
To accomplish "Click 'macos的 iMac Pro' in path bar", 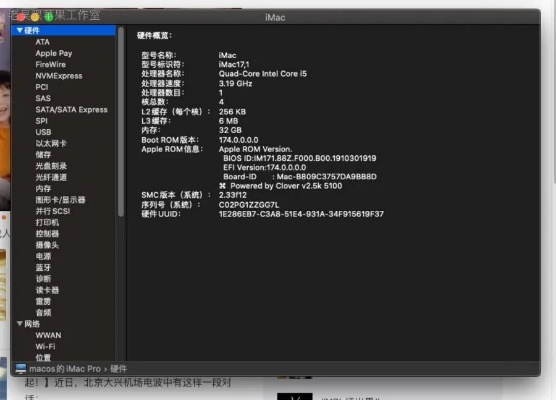I will 65,369.
